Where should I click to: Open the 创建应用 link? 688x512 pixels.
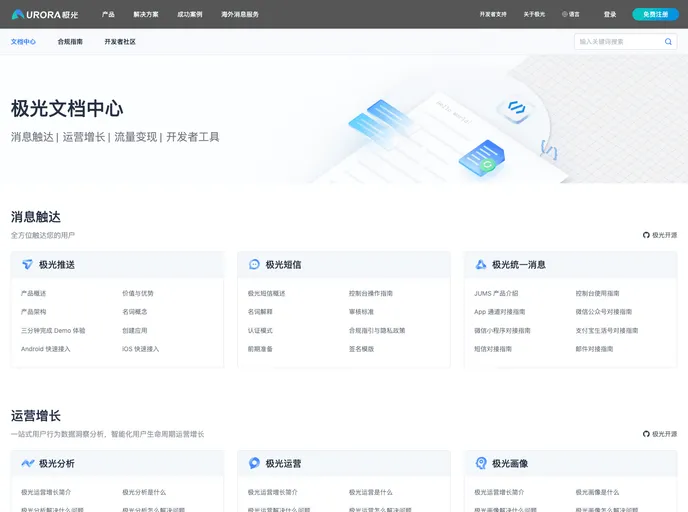coord(135,330)
